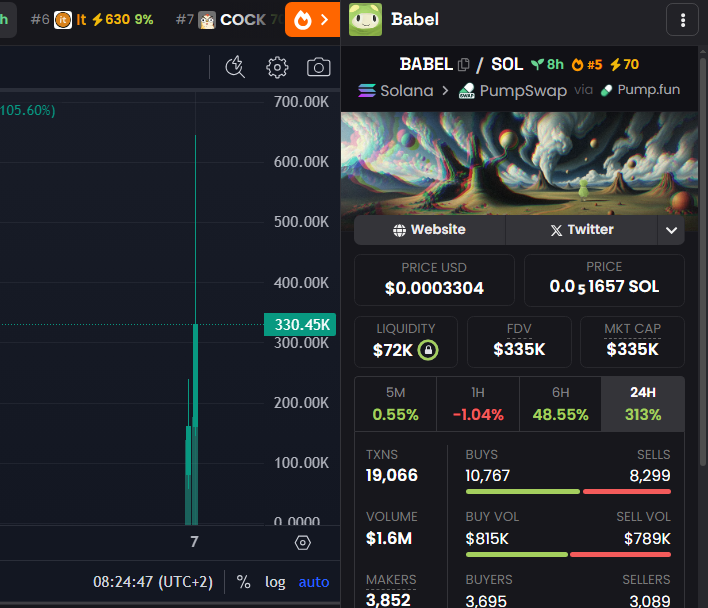The width and height of the screenshot is (708, 608).
Task: Expand more social links chevron
Action: (x=671, y=230)
